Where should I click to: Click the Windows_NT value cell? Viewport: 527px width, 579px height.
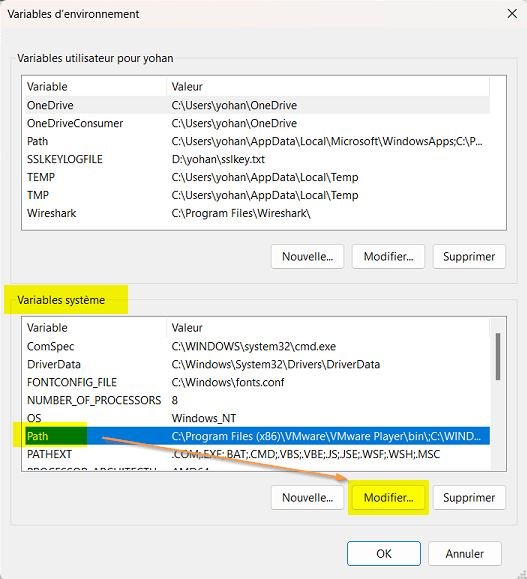(203, 418)
